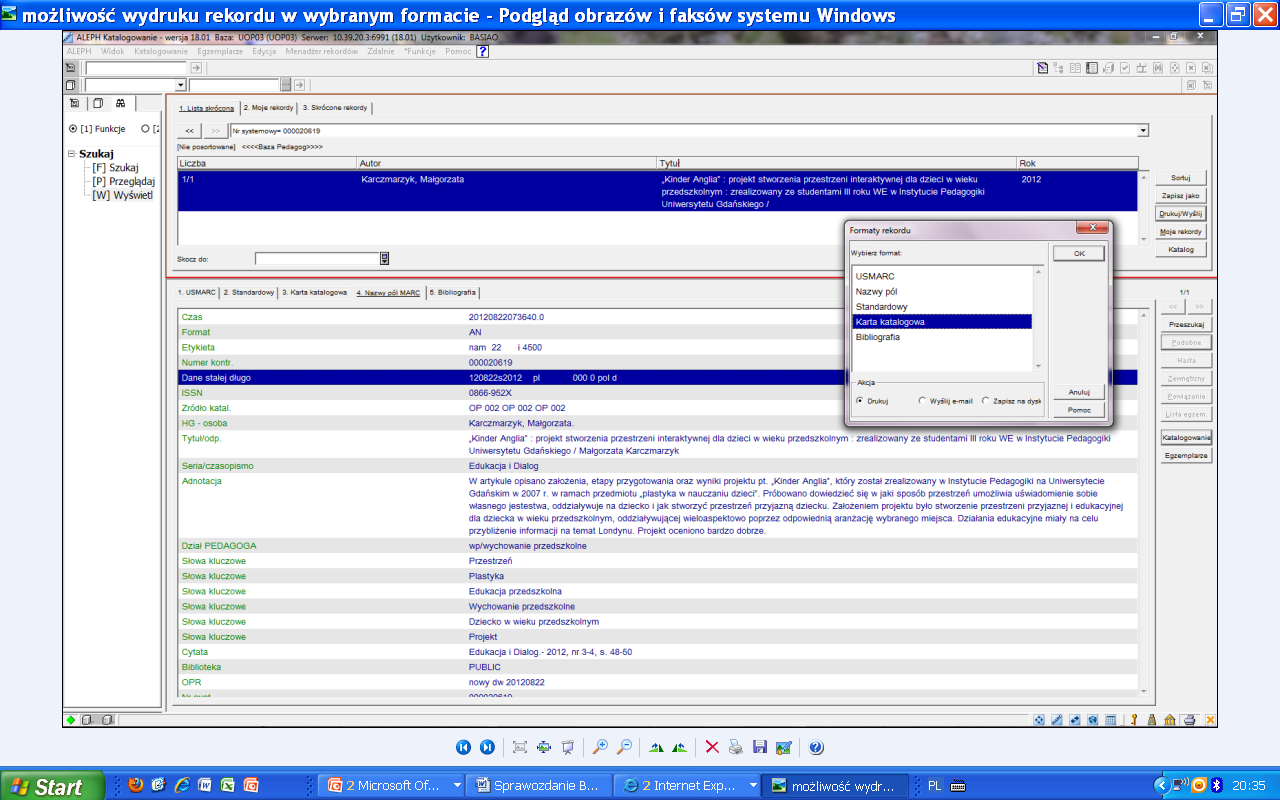
Task: Open image for editing icon
Action: coord(784,747)
